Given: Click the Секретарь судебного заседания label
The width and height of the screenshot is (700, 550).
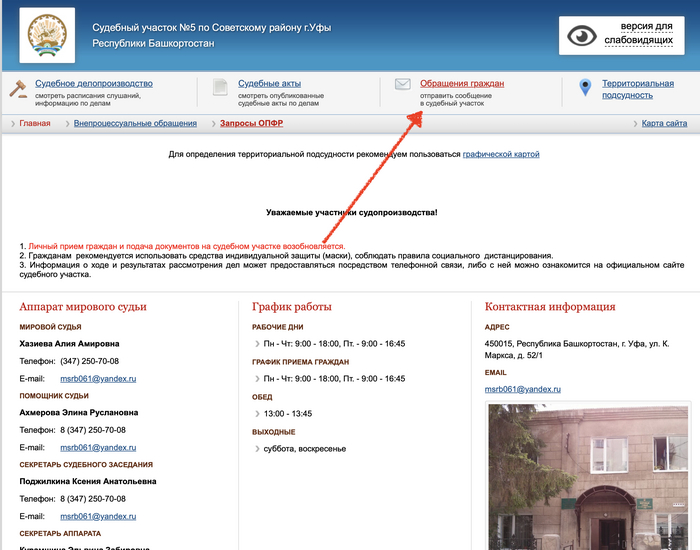Looking at the screenshot, I should point(86,465).
